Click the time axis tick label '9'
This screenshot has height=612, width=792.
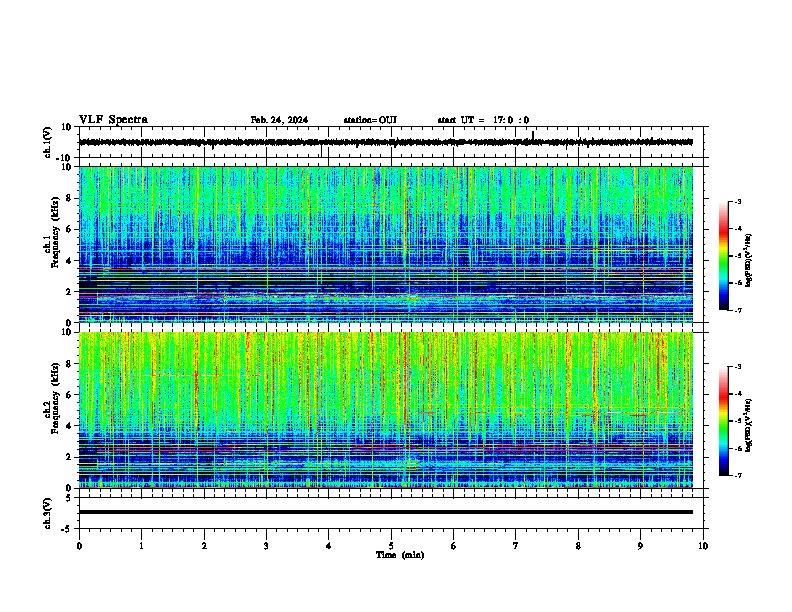coord(640,546)
